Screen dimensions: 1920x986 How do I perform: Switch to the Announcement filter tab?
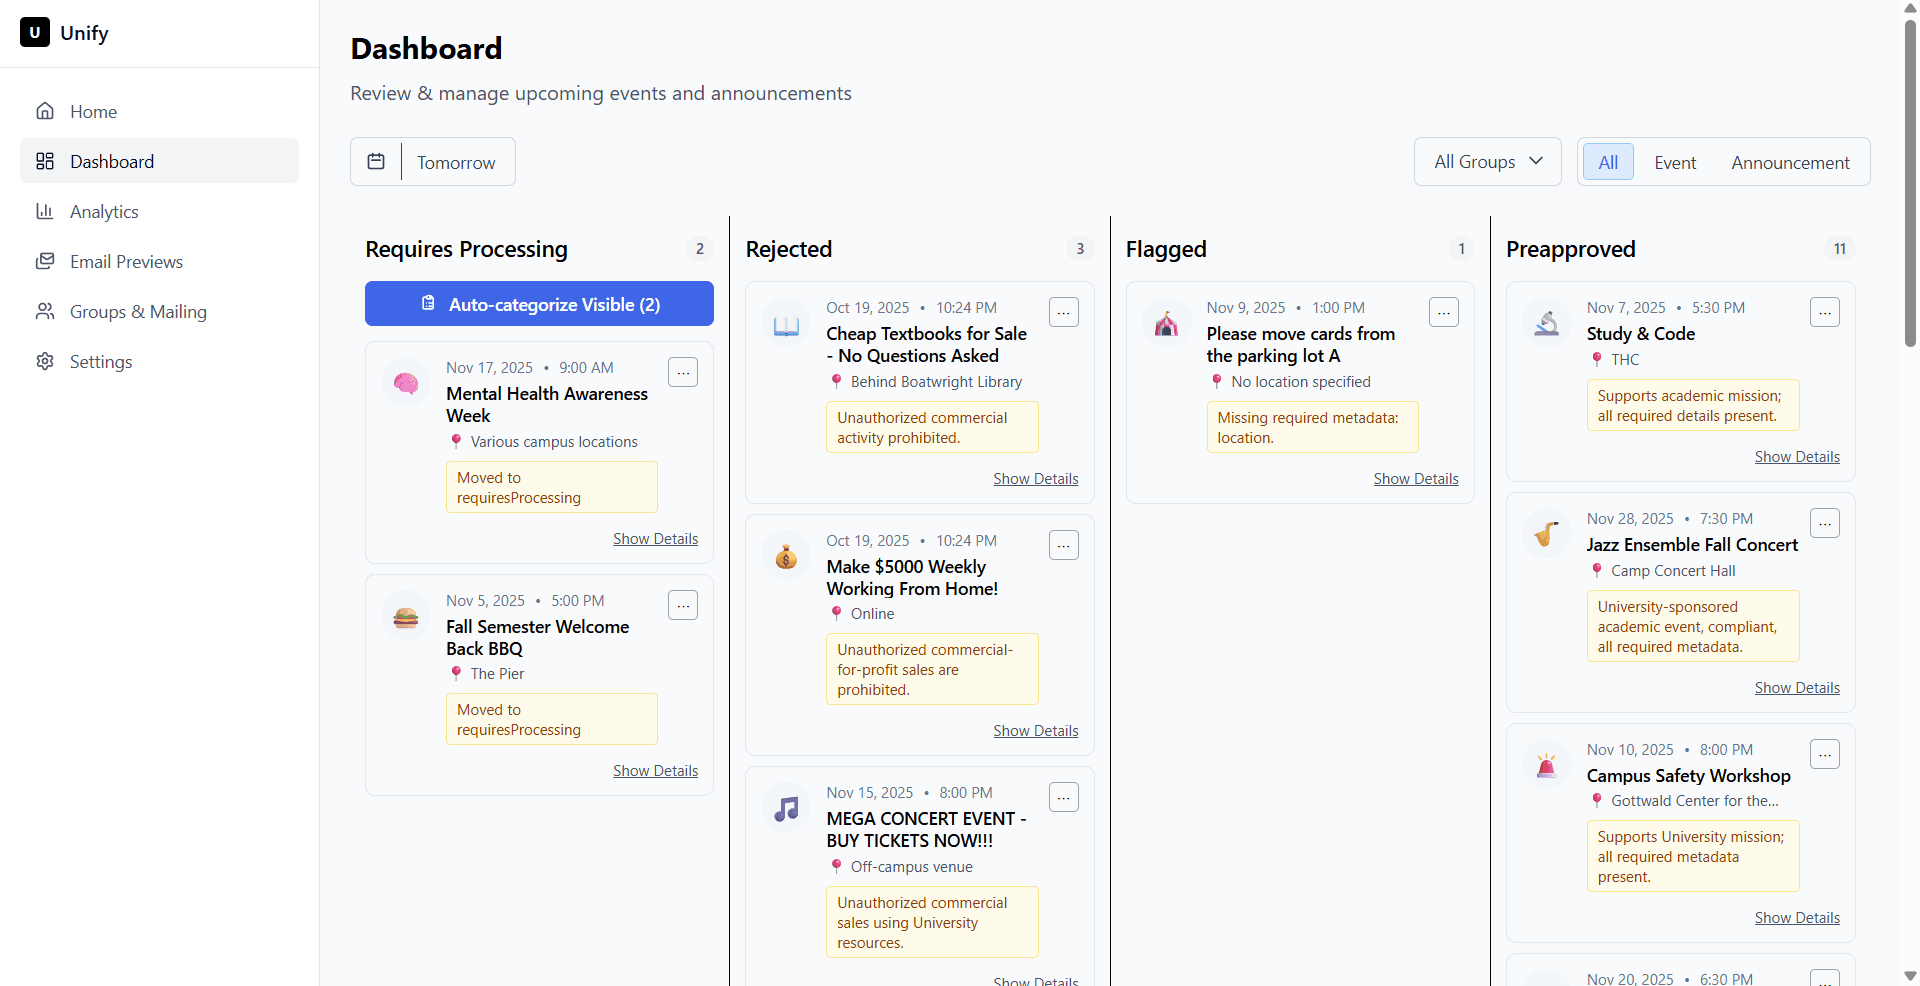(1791, 162)
